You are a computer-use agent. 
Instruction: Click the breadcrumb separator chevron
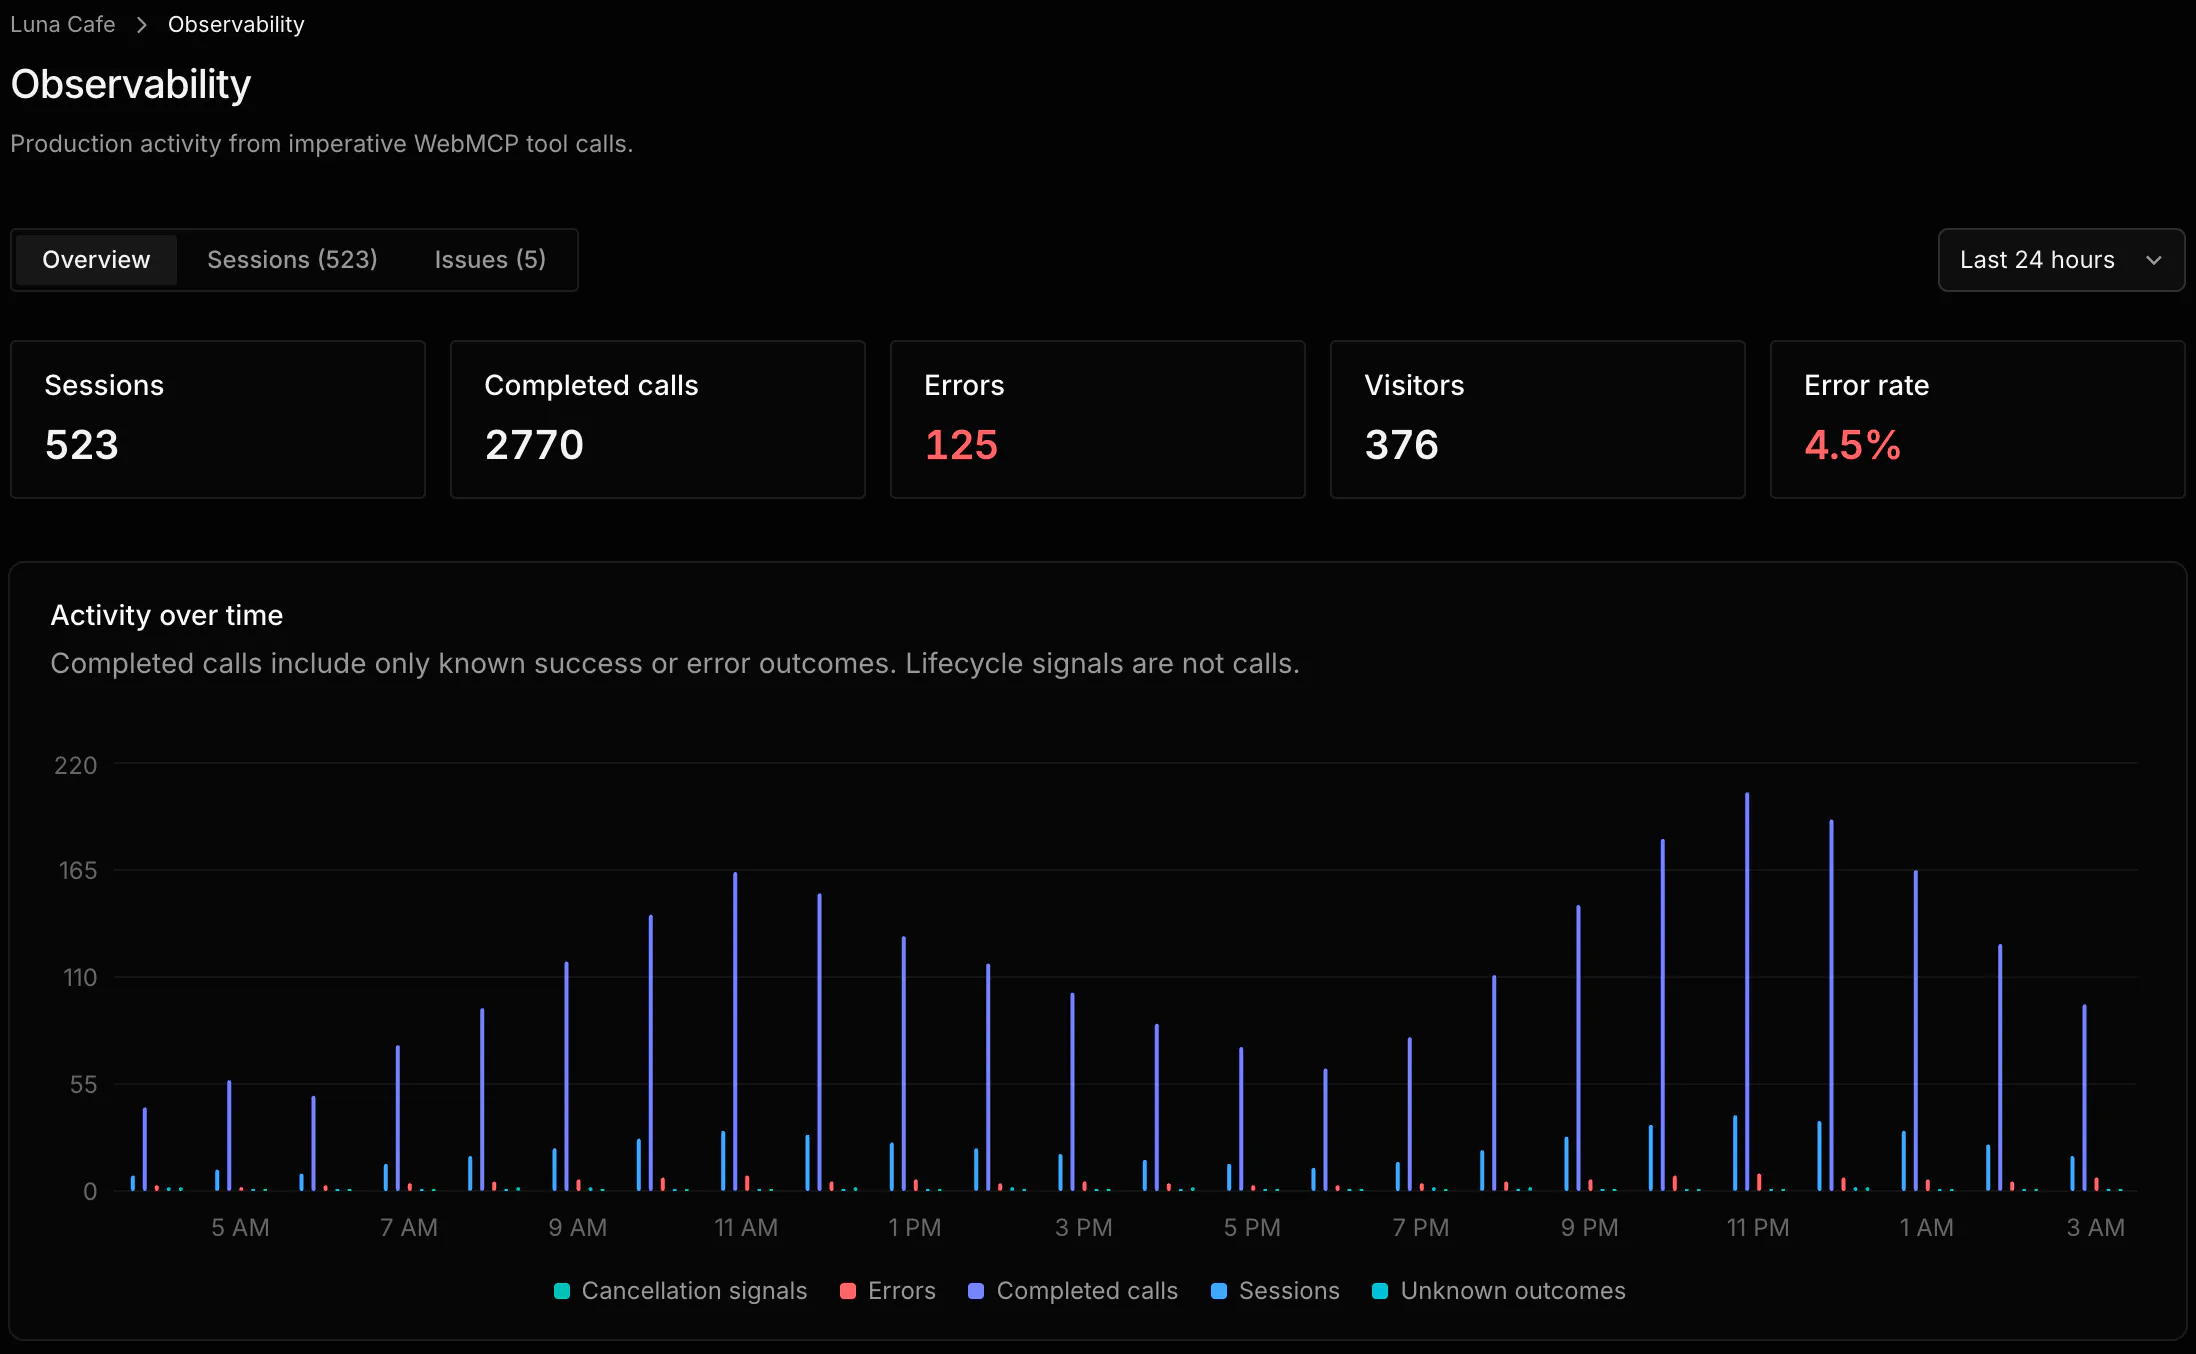[141, 24]
